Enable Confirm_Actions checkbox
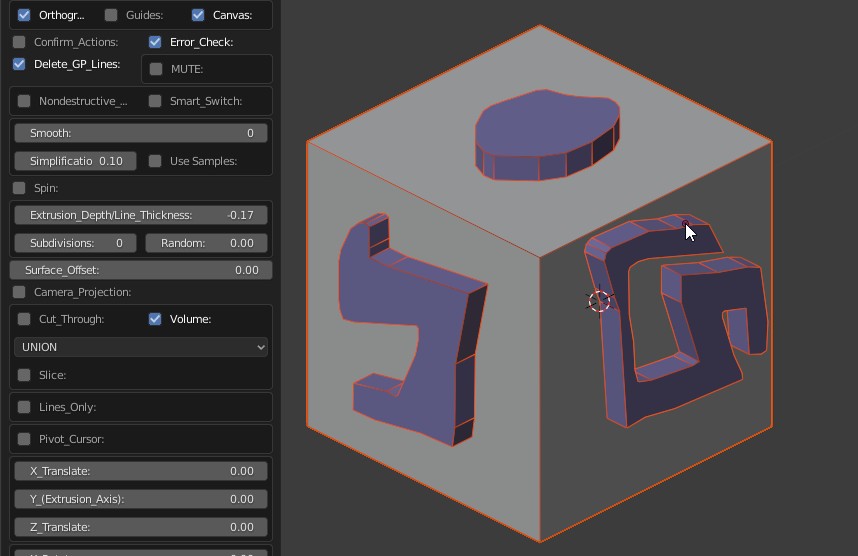The height and width of the screenshot is (556, 858). tap(19, 42)
